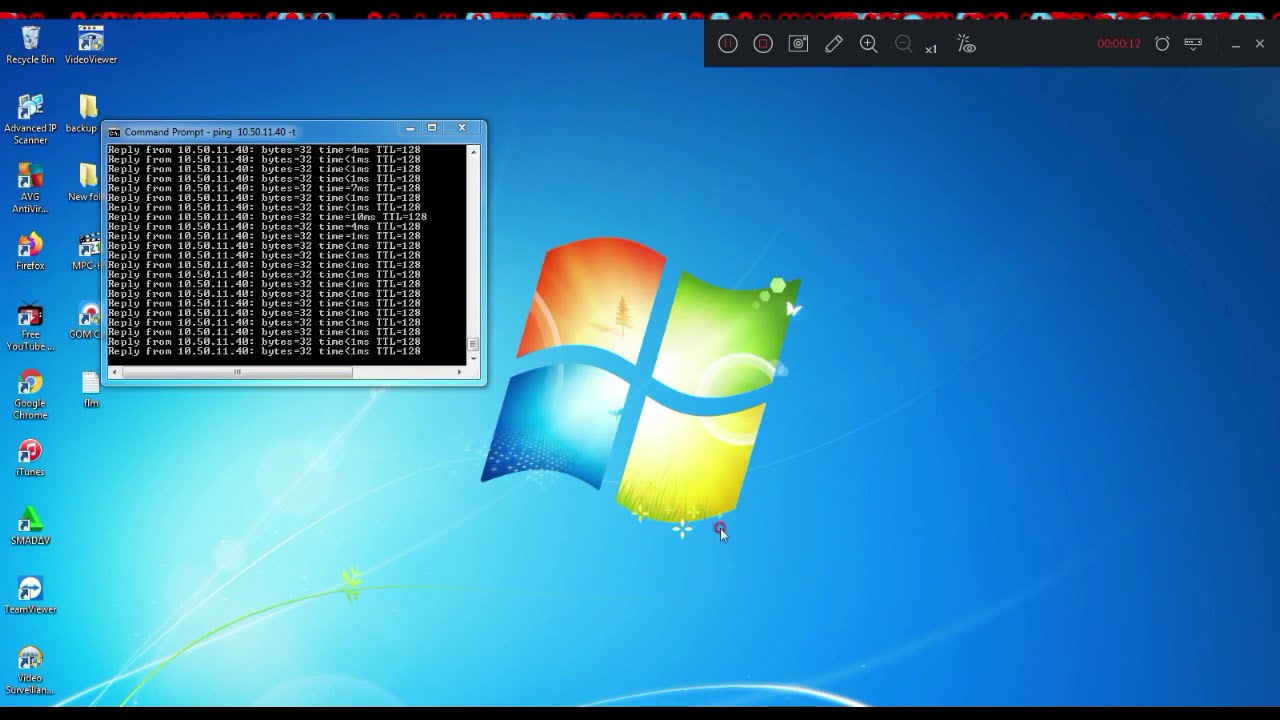Select the film text file icon
The width and height of the screenshot is (1280, 720).
coord(91,390)
